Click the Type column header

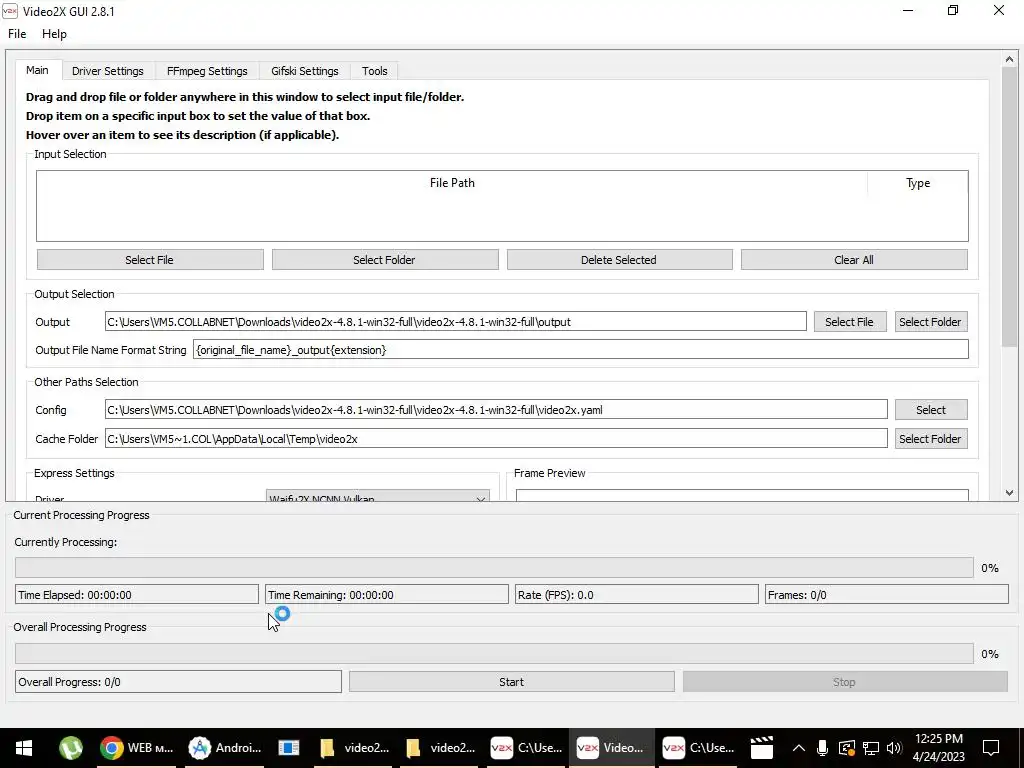point(918,183)
